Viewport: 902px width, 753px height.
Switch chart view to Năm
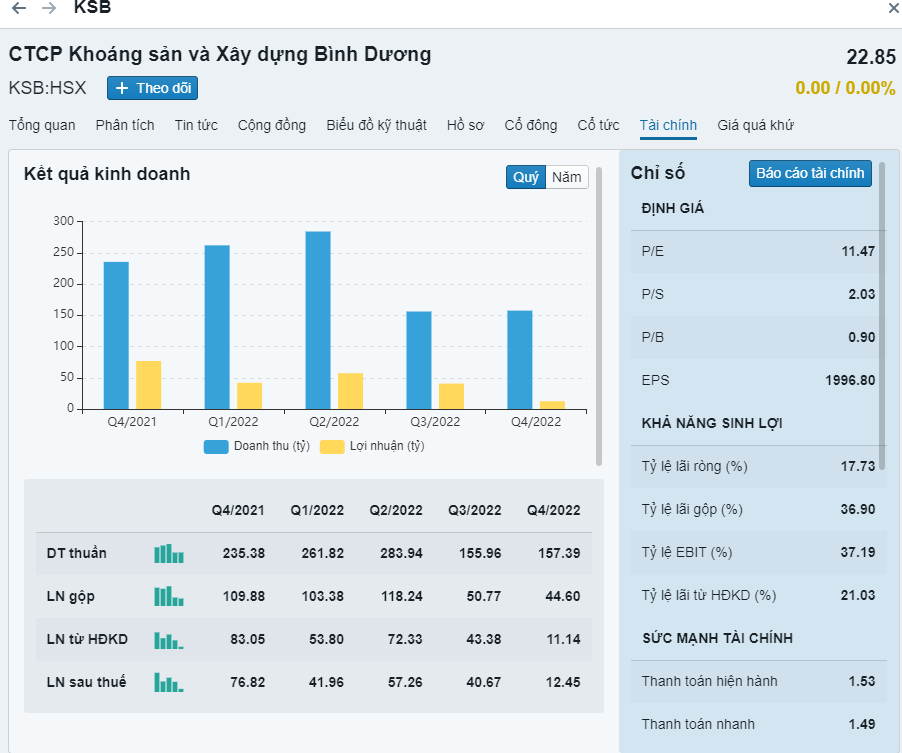pyautogui.click(x=567, y=177)
